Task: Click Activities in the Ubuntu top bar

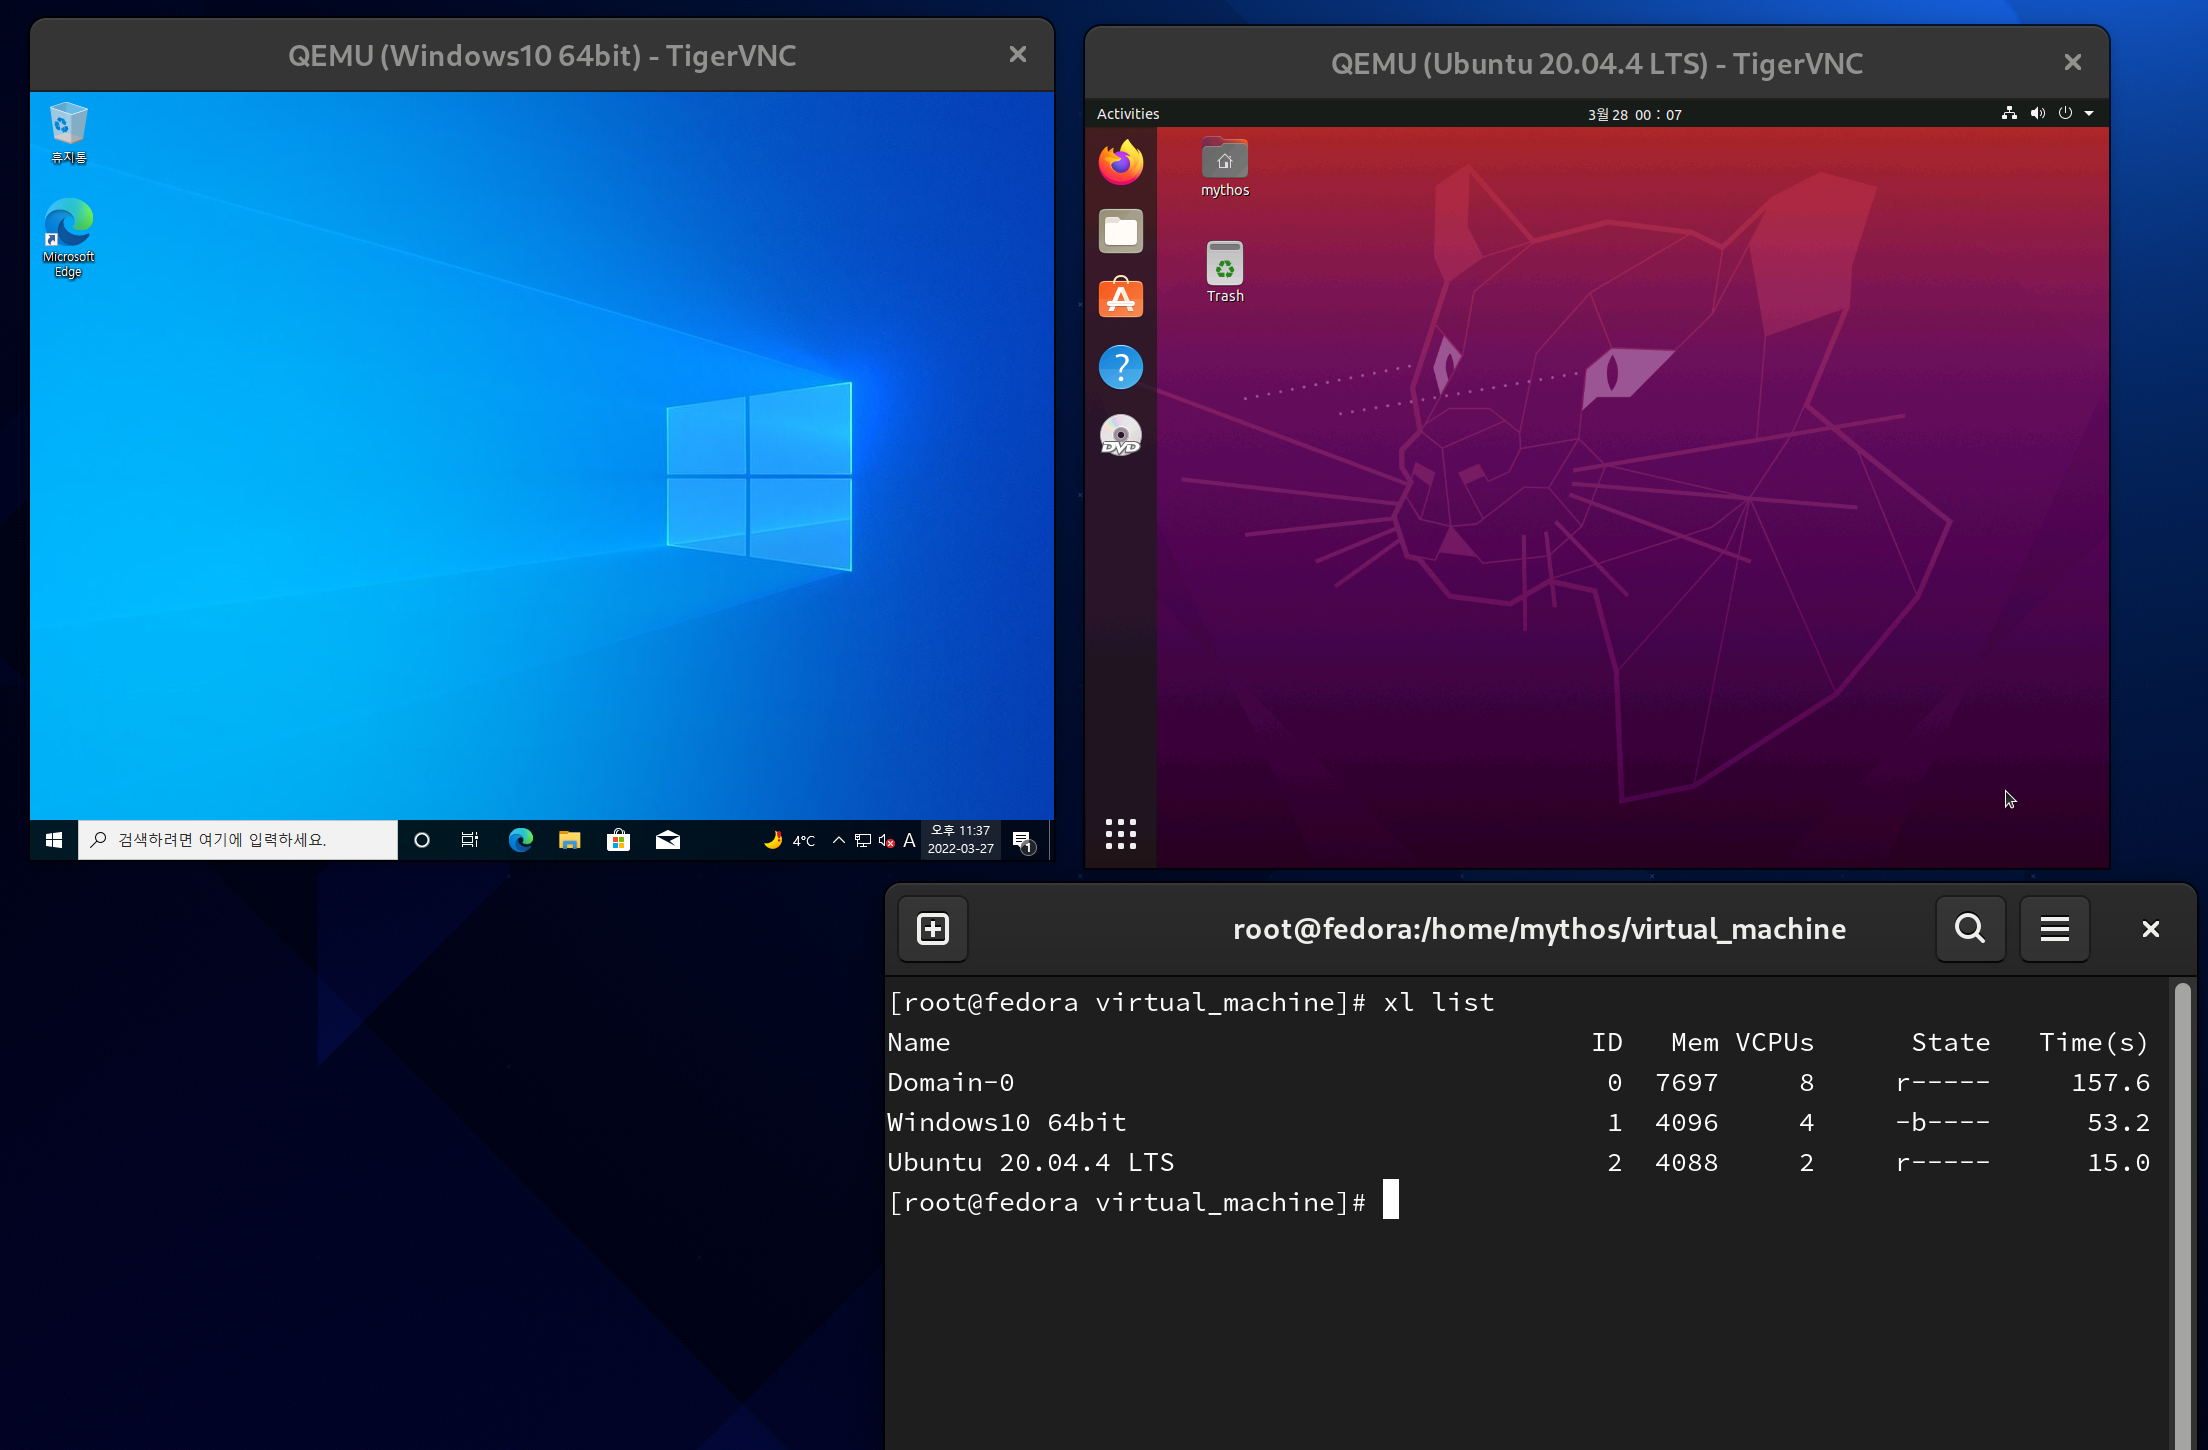Action: 1127,113
